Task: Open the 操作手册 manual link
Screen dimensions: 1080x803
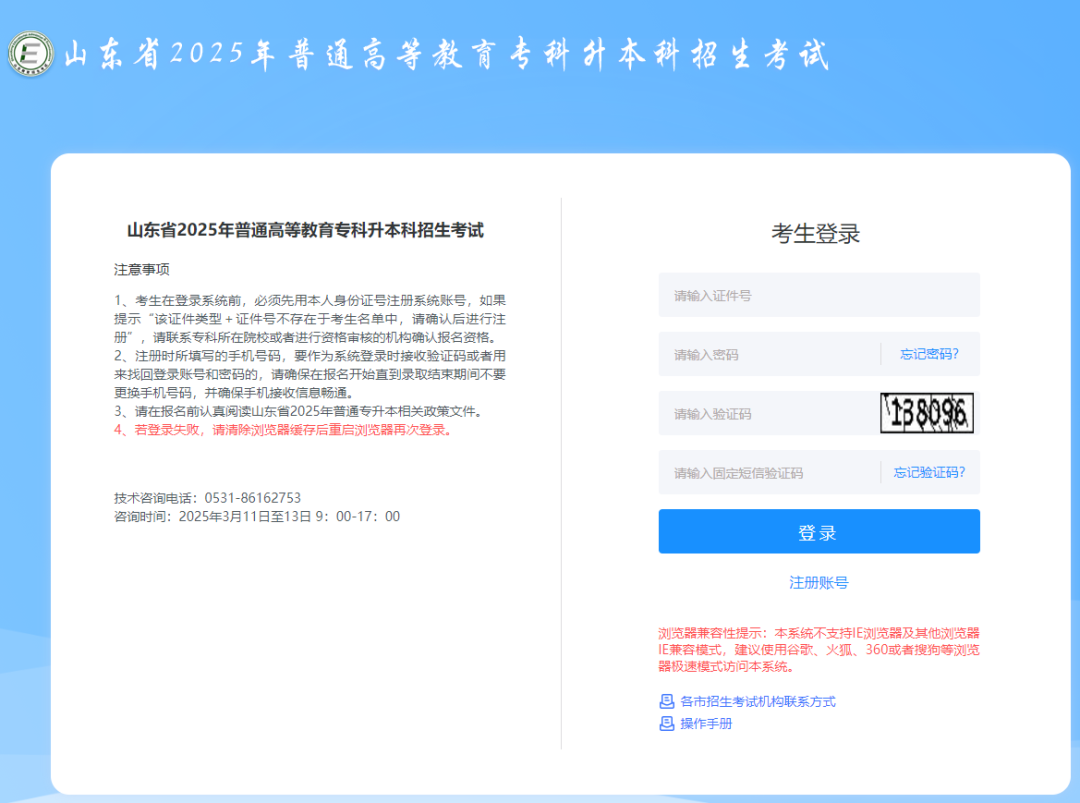Action: coord(706,723)
